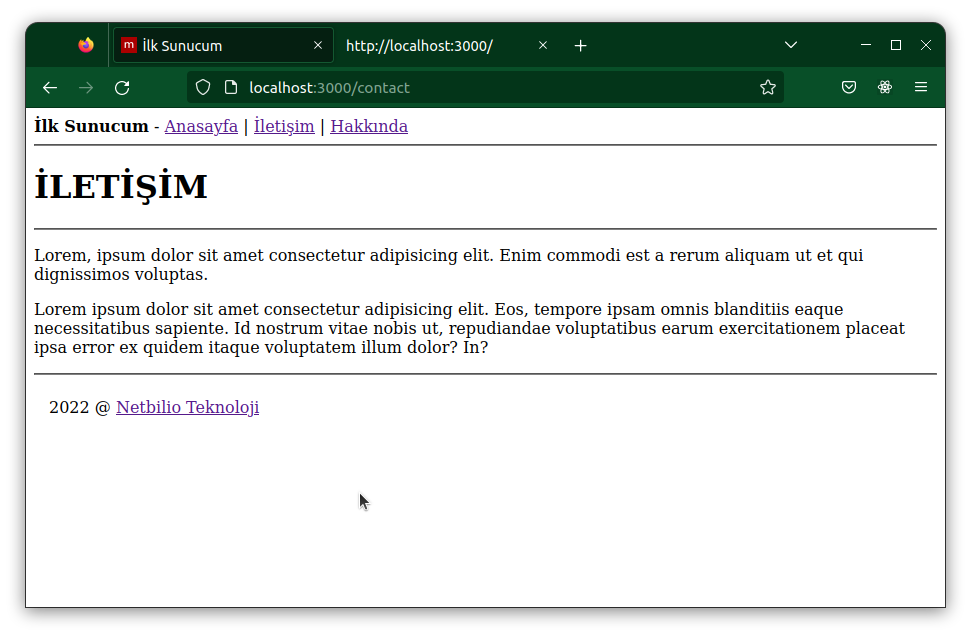The height and width of the screenshot is (636, 971).
Task: Open the Hakkında link
Action: (x=369, y=126)
